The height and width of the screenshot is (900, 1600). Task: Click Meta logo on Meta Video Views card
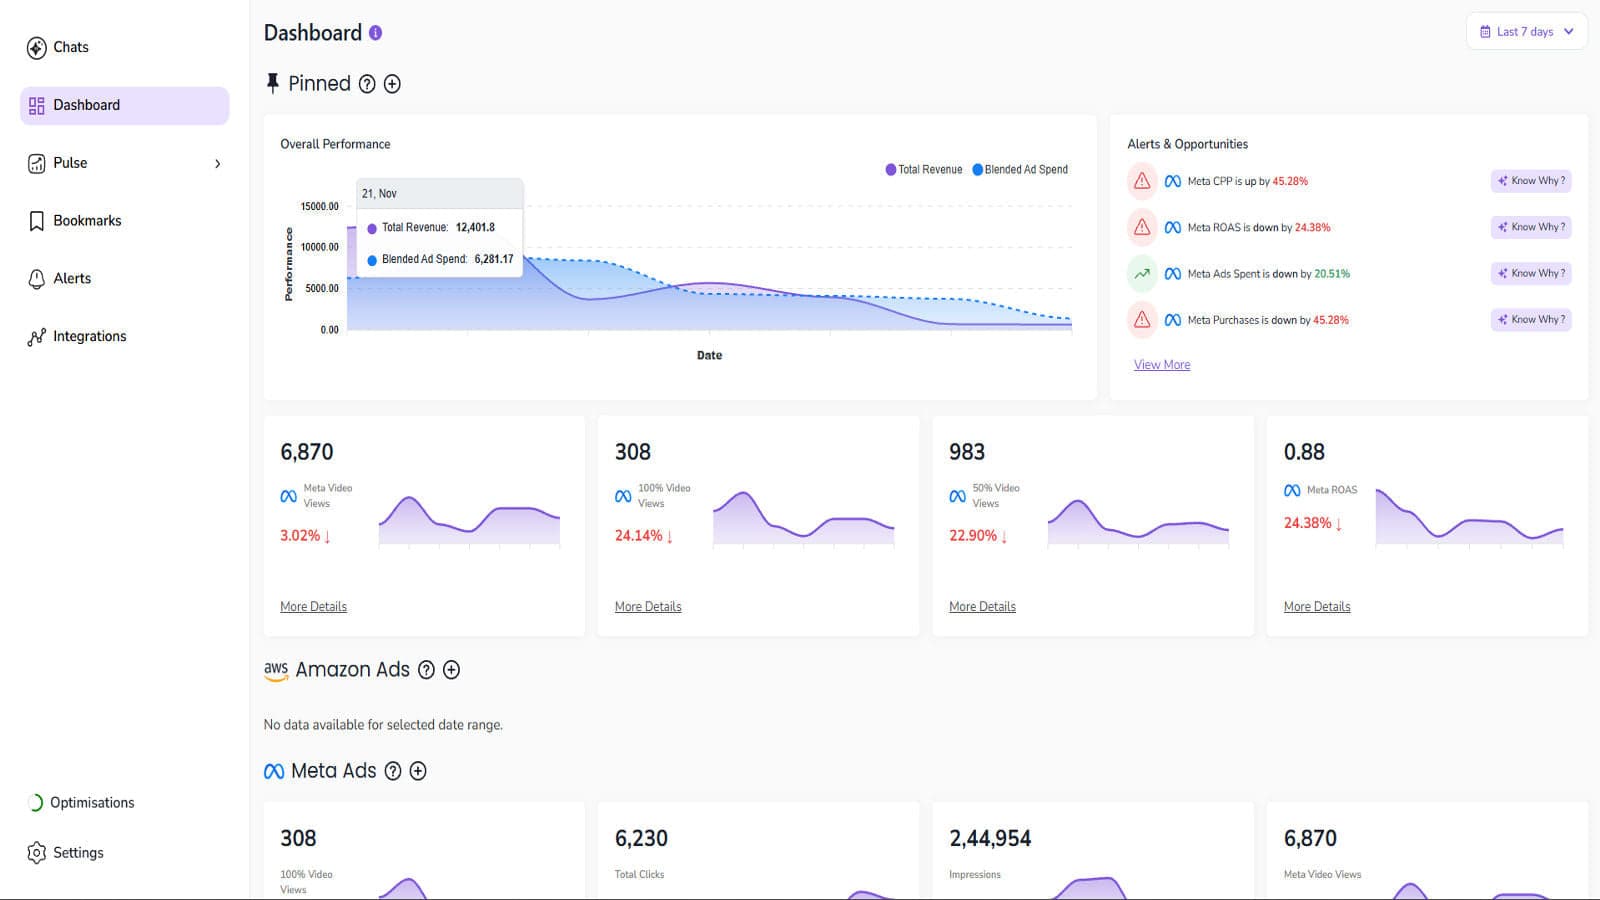[288, 496]
